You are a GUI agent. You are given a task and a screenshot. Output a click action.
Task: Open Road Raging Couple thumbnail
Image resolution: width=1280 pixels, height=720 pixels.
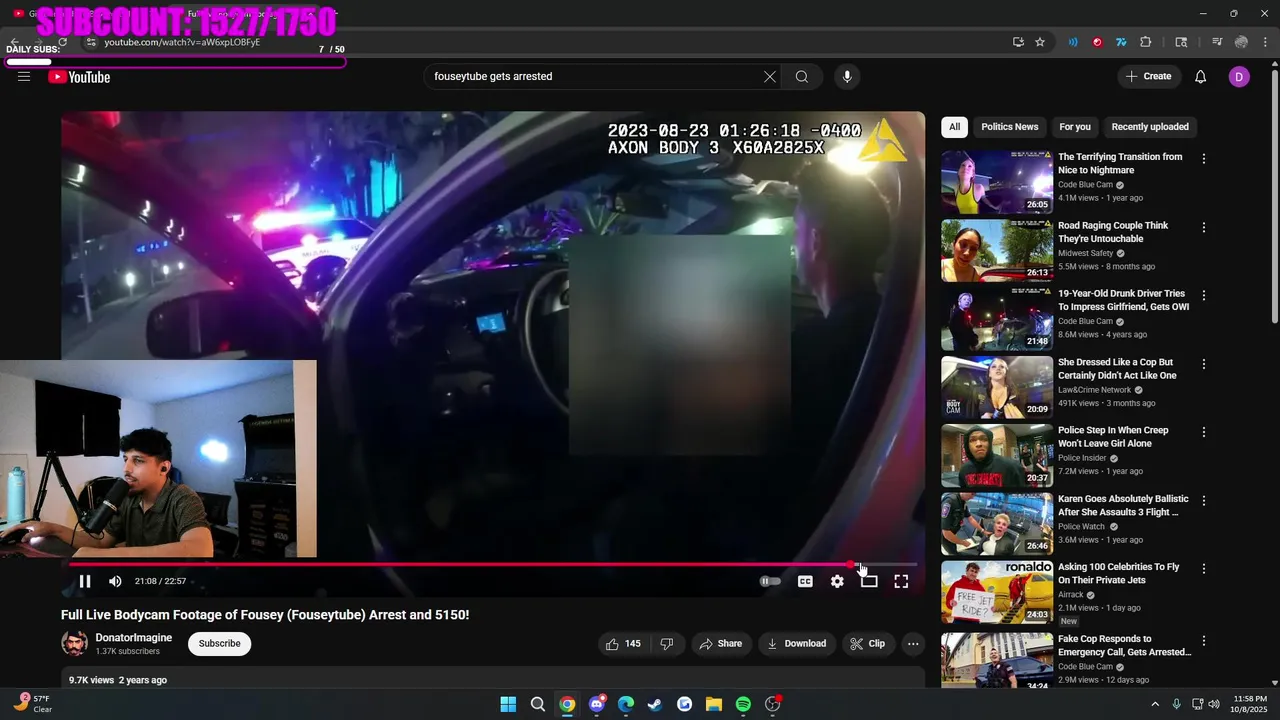(x=997, y=250)
